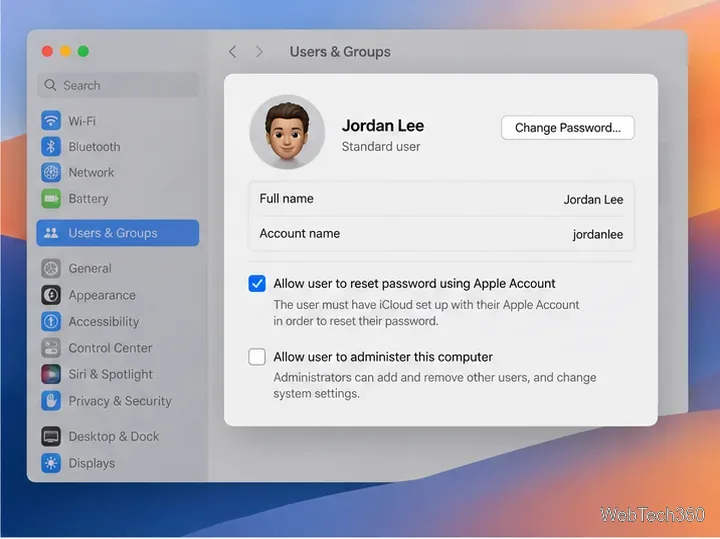This screenshot has height=539, width=720.
Task: Click the Standard user label
Action: pos(381,146)
